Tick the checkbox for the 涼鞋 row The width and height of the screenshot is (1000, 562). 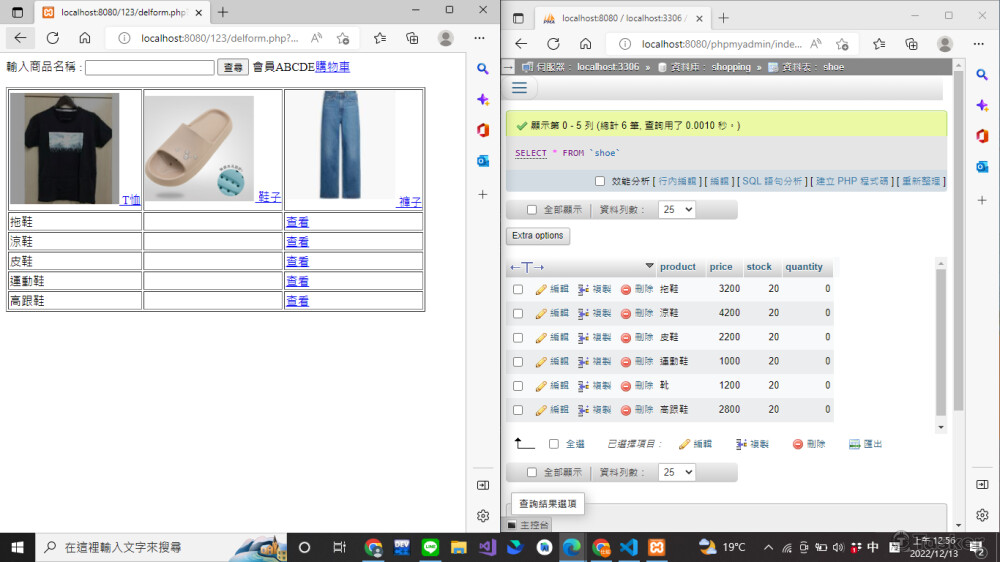(518, 313)
